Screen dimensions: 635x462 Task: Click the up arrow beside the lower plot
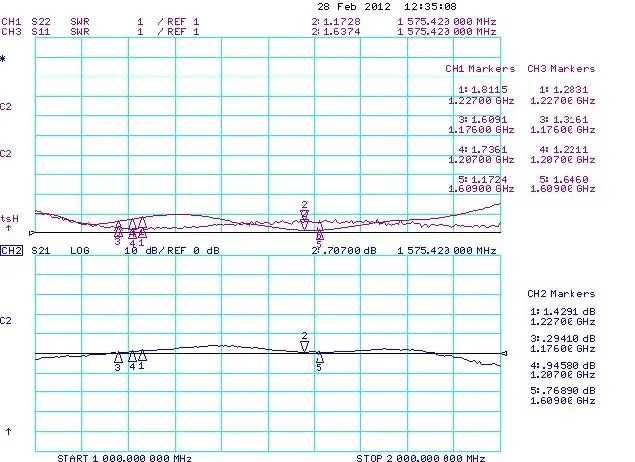point(8,432)
